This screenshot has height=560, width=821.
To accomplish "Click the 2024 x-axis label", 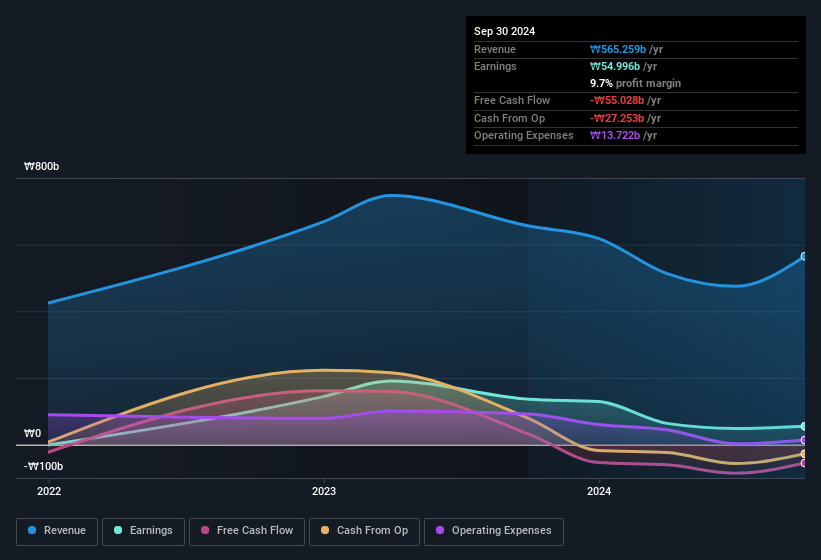I will pos(599,491).
